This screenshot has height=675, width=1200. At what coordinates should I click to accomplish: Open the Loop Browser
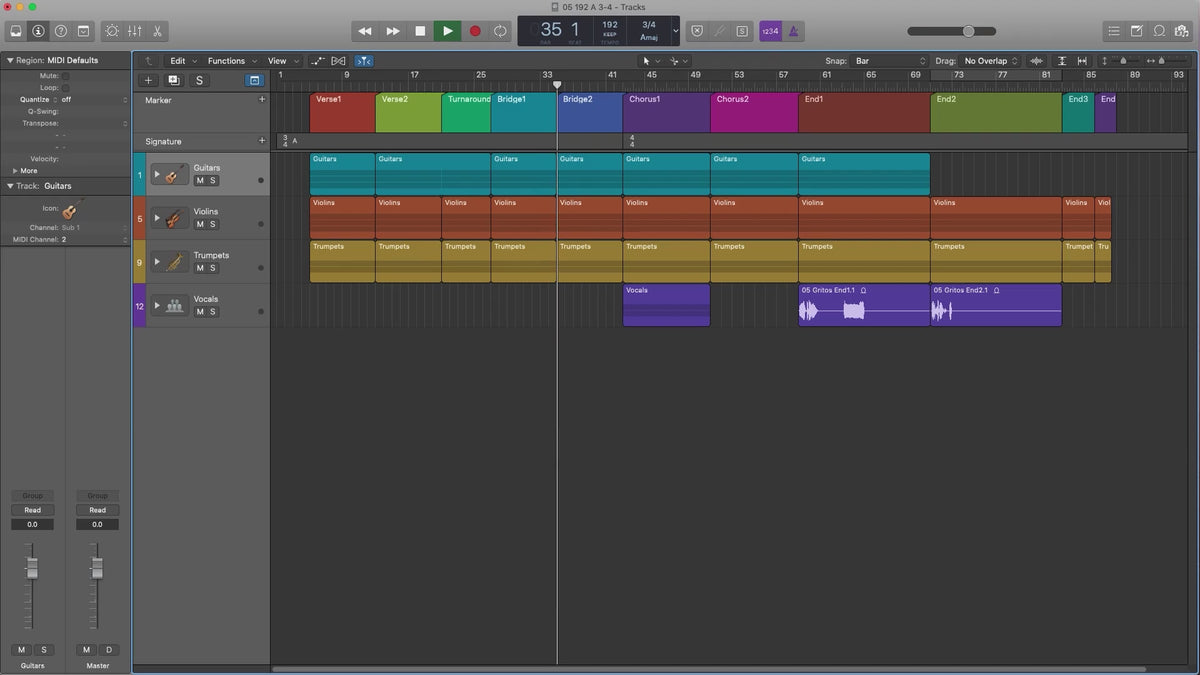[1159, 31]
